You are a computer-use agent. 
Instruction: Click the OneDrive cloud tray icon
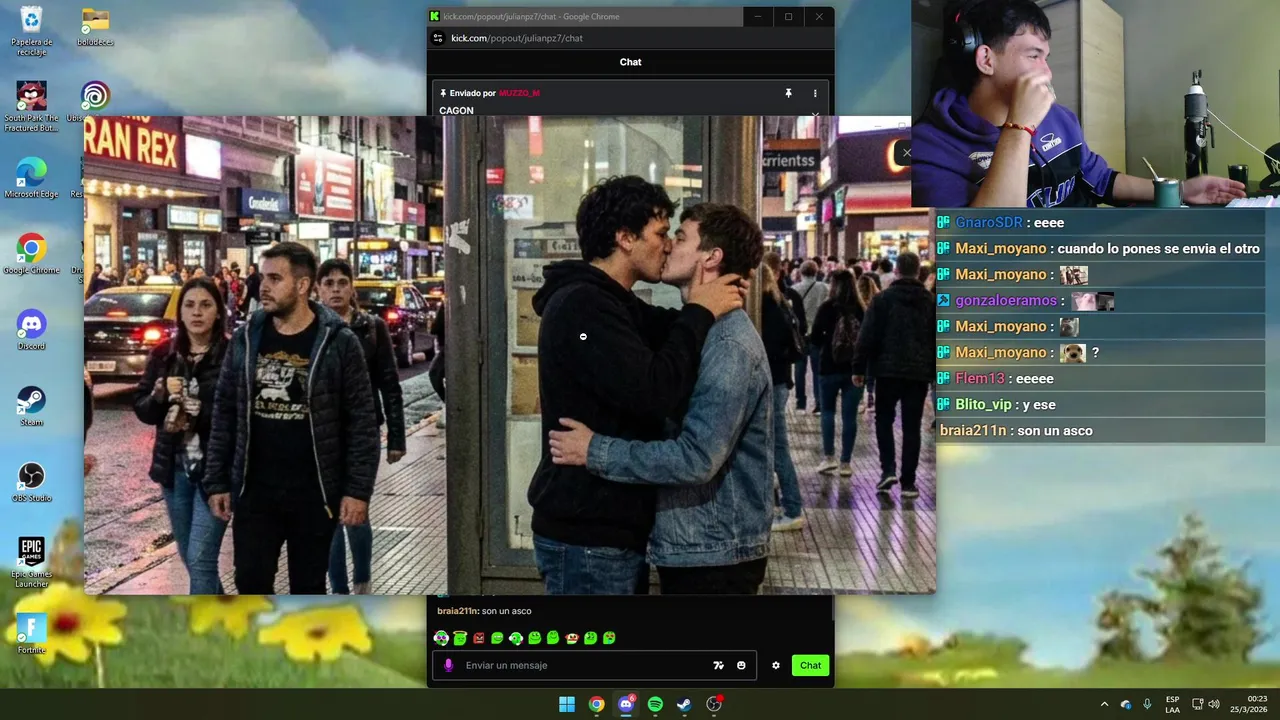(x=1126, y=704)
